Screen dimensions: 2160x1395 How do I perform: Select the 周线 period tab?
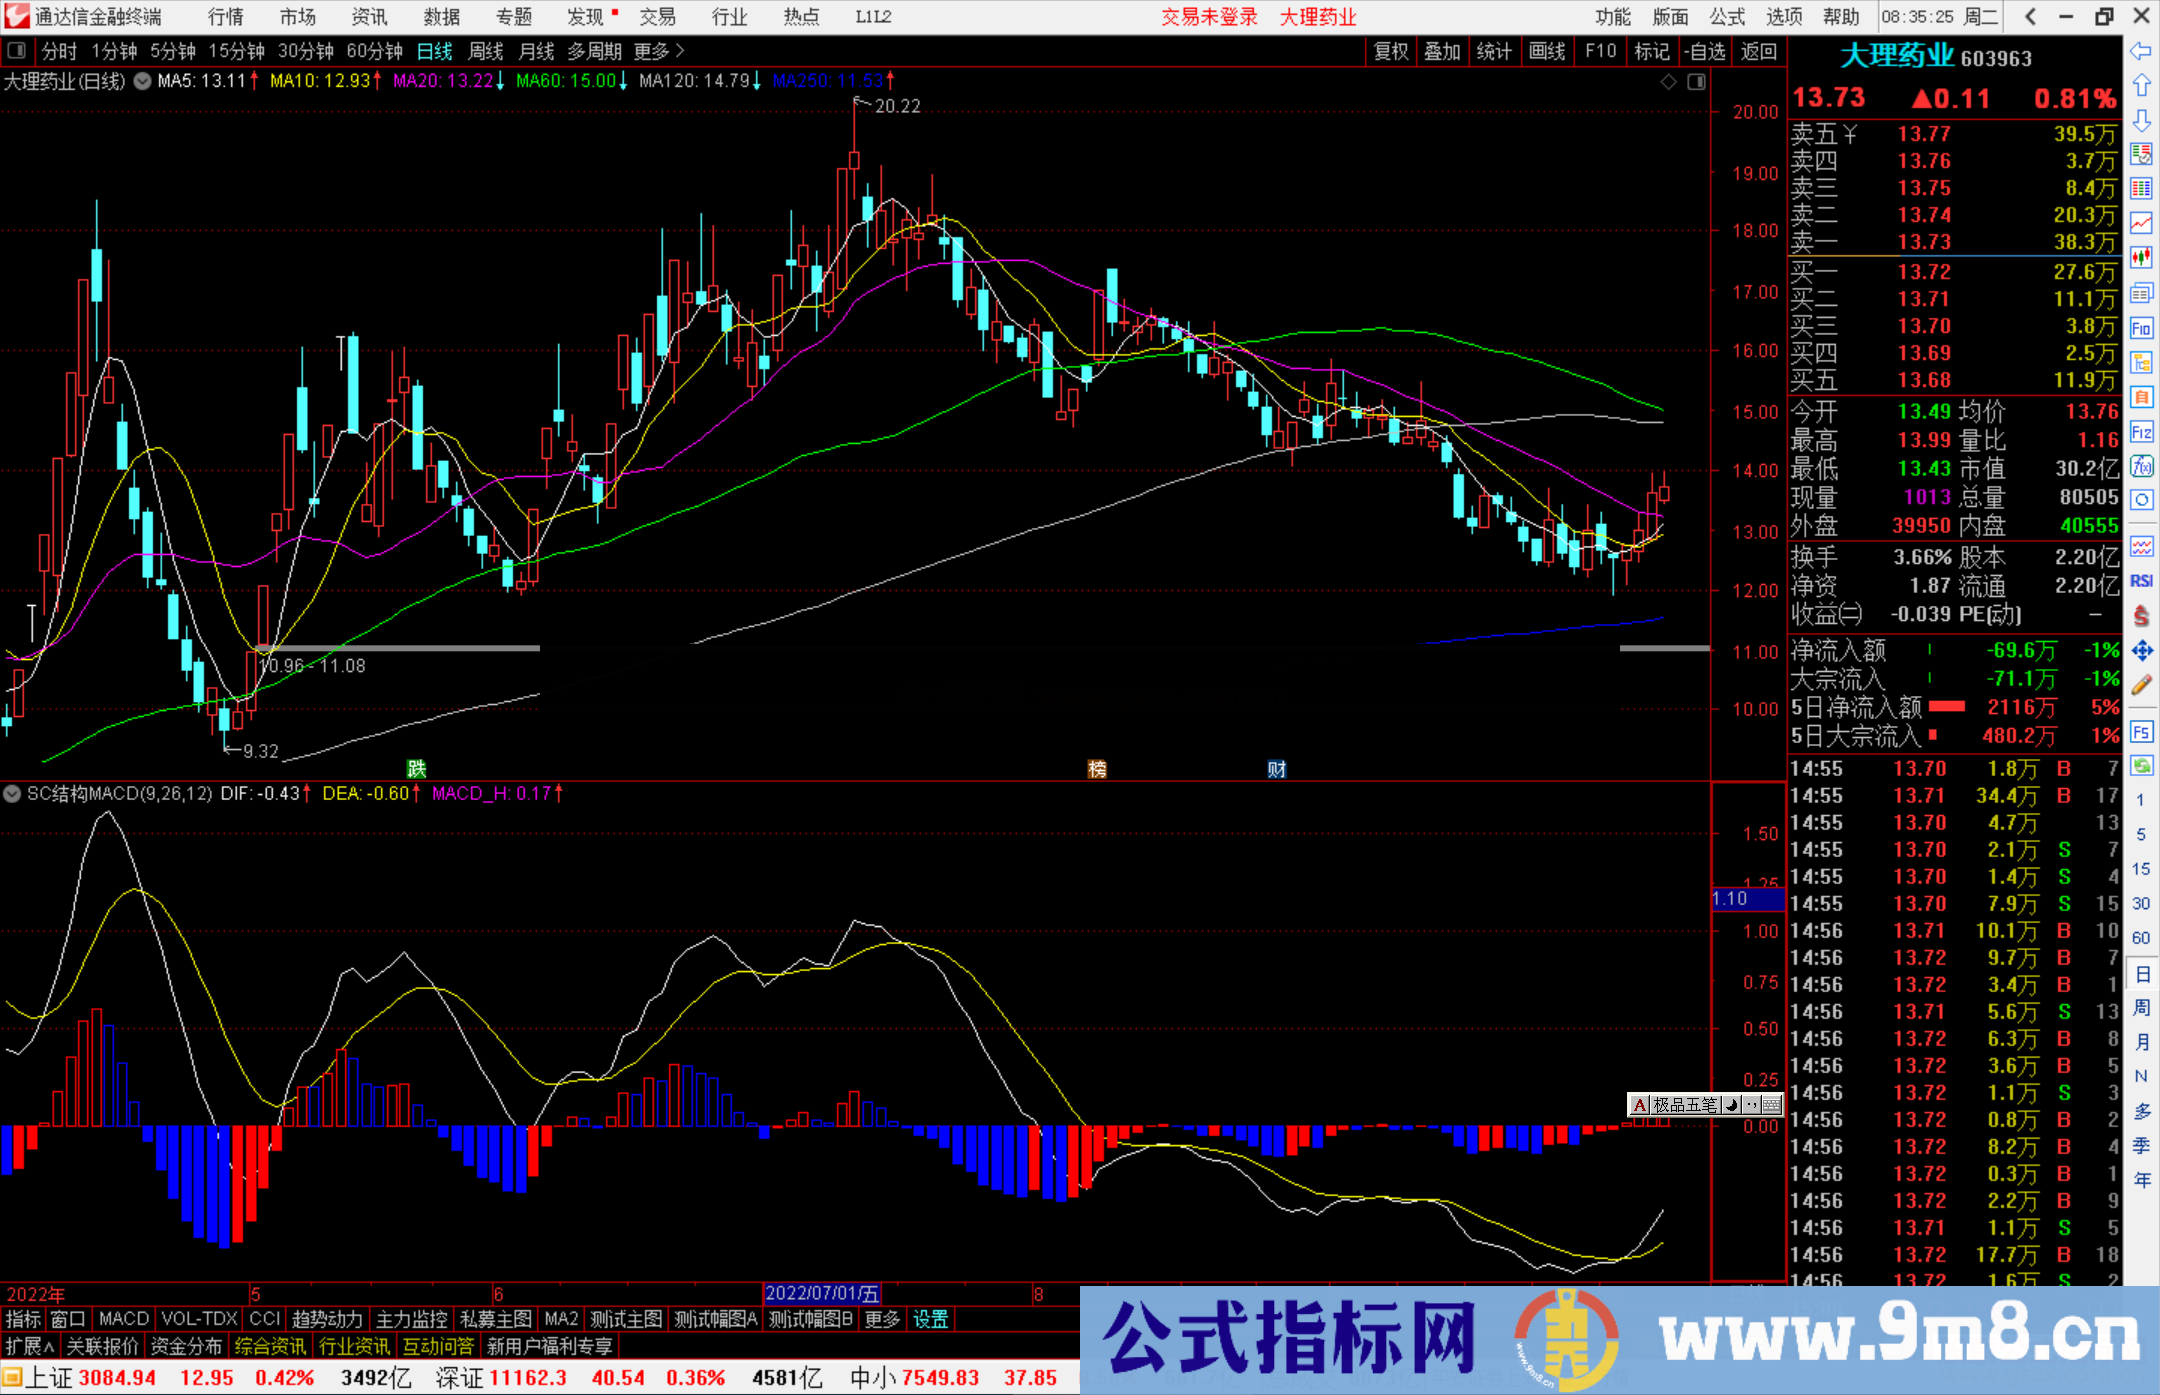pyautogui.click(x=486, y=51)
